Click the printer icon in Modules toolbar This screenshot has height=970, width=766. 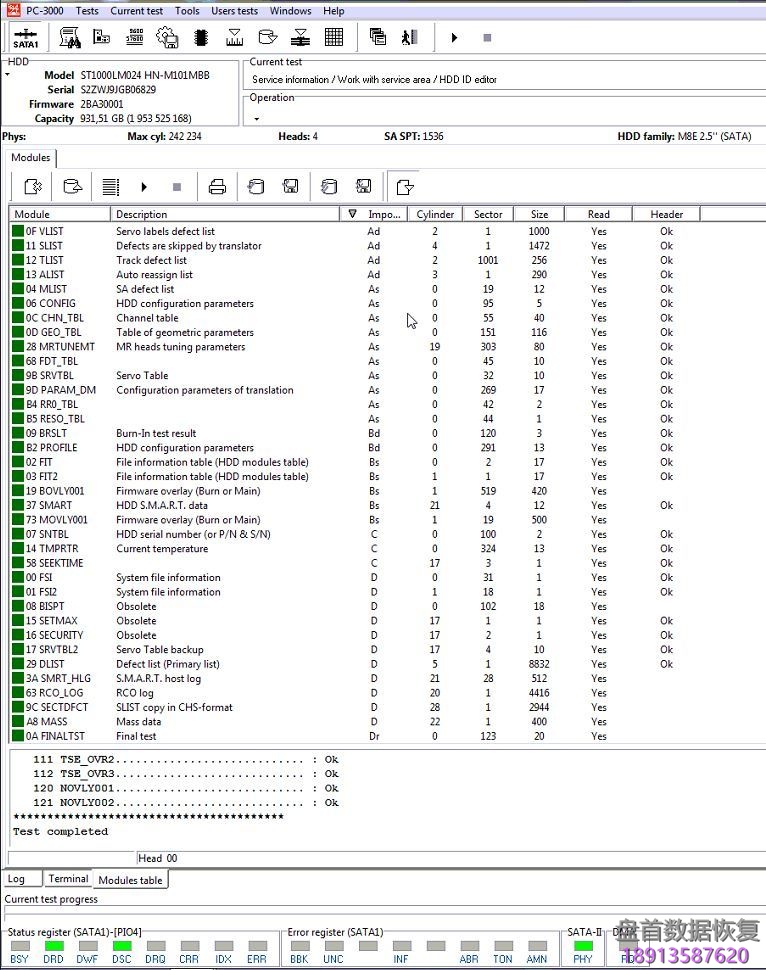coord(217,186)
